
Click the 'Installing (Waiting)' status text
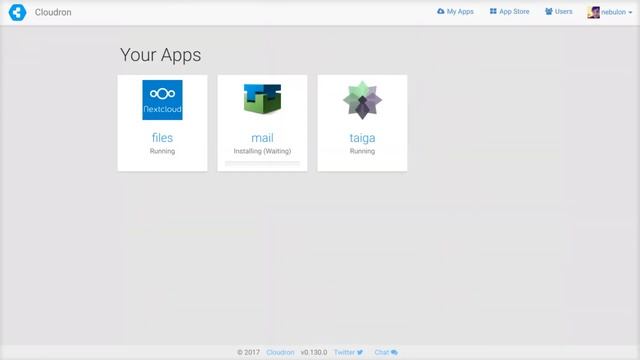click(262, 151)
